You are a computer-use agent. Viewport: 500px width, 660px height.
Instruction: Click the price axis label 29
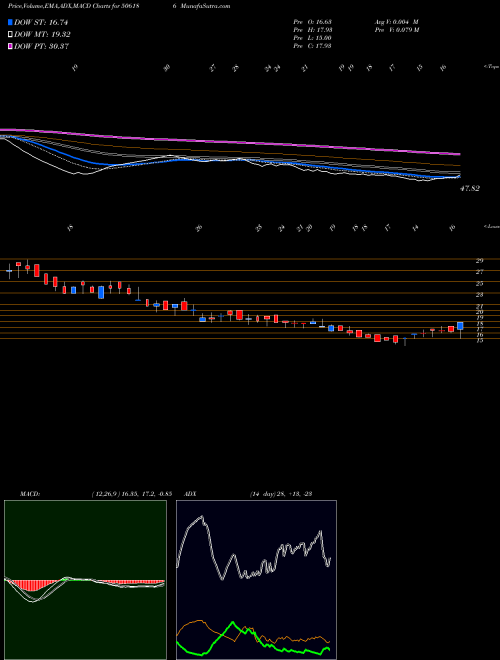point(479,261)
